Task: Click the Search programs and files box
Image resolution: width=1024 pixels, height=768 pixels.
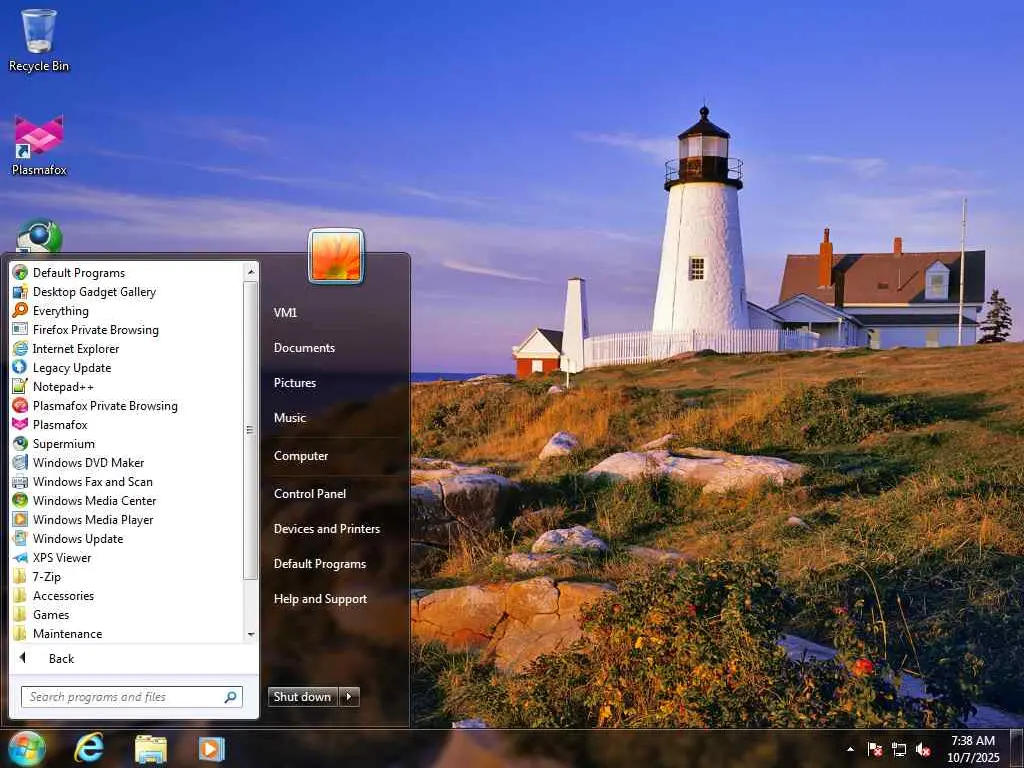Action: point(132,697)
